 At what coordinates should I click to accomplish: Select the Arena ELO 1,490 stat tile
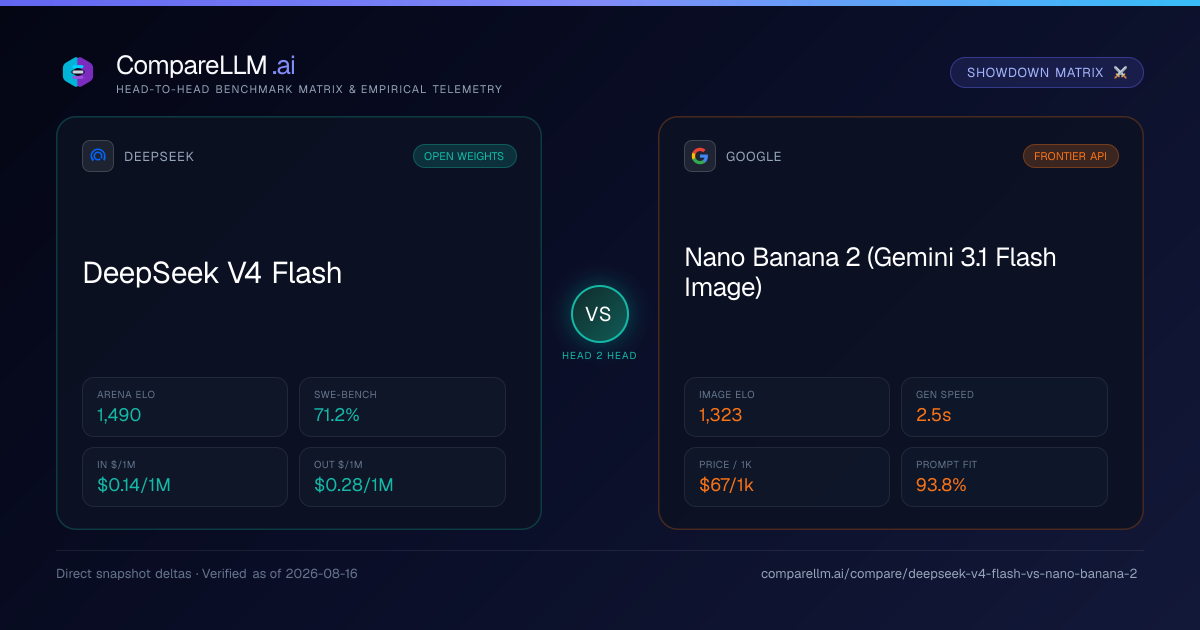[186, 407]
